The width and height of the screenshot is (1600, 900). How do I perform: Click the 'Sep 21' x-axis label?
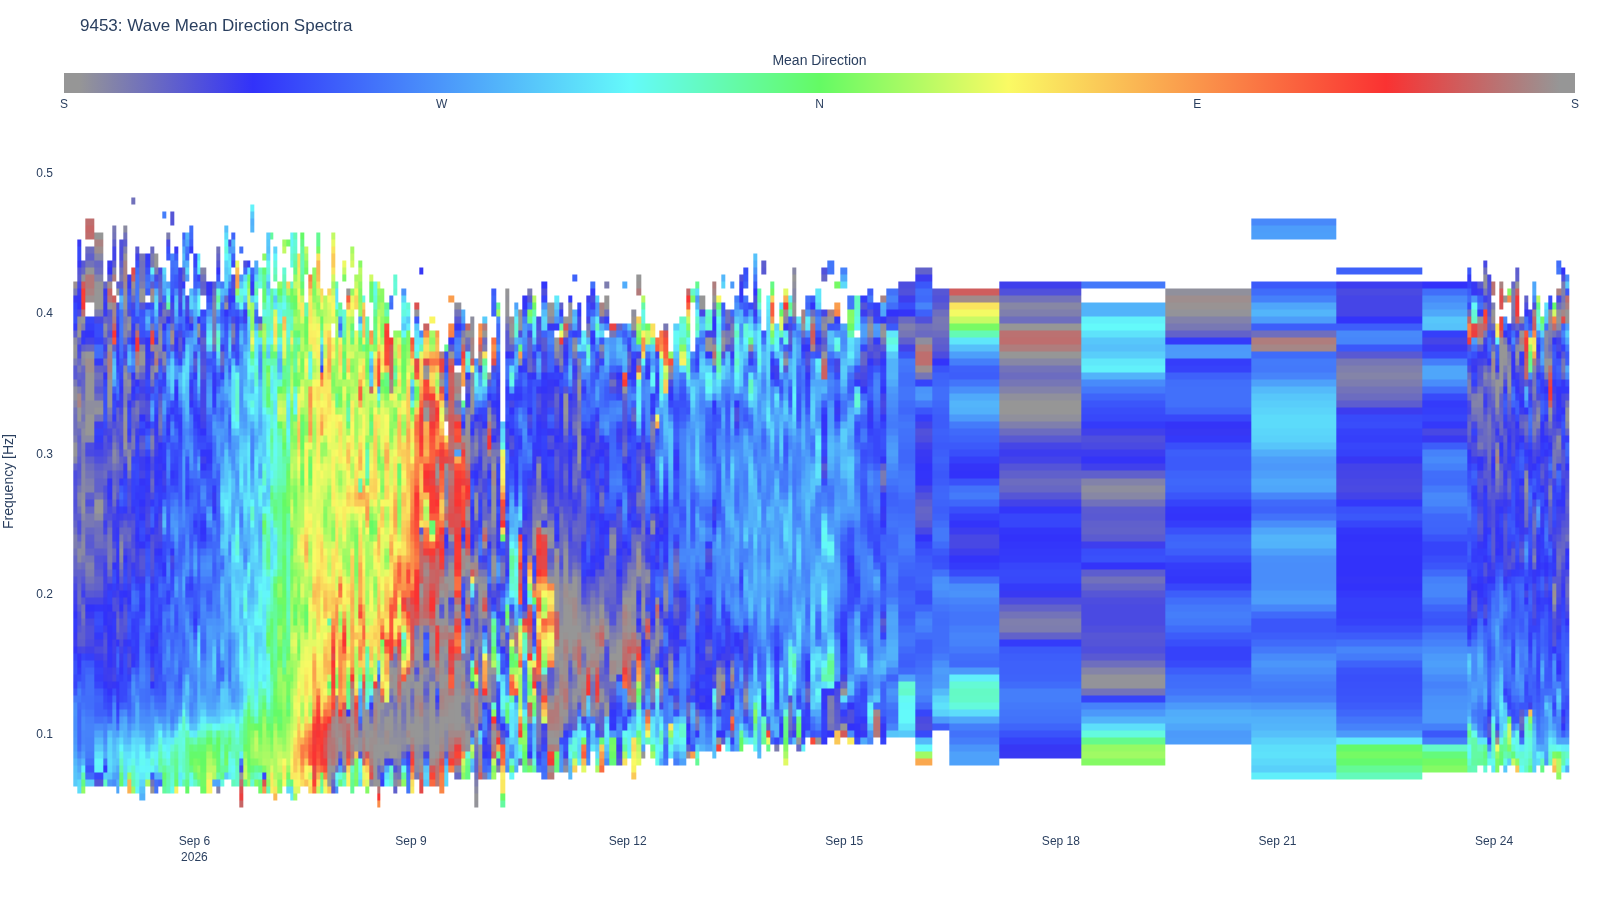[1277, 841]
